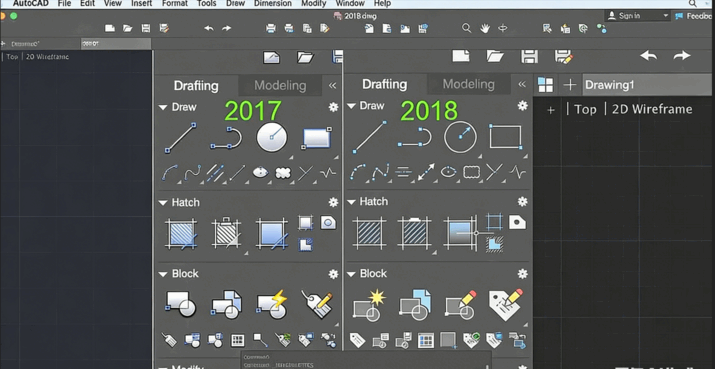This screenshot has height=369, width=715.
Task: Click the Redo arrow in large 2018 toolbar
Action: tap(682, 56)
